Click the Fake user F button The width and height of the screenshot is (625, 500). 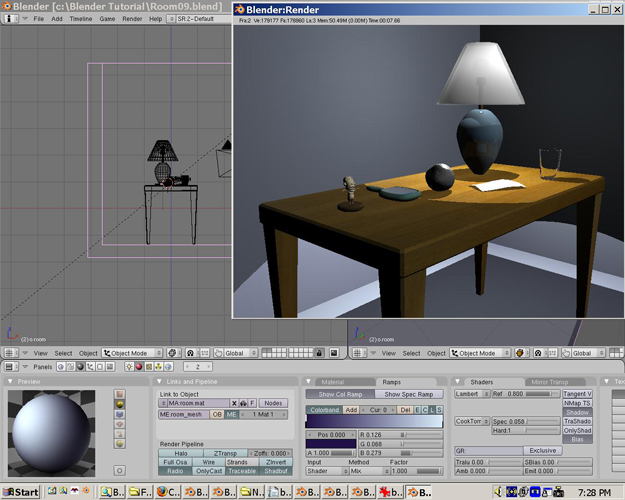coord(253,403)
